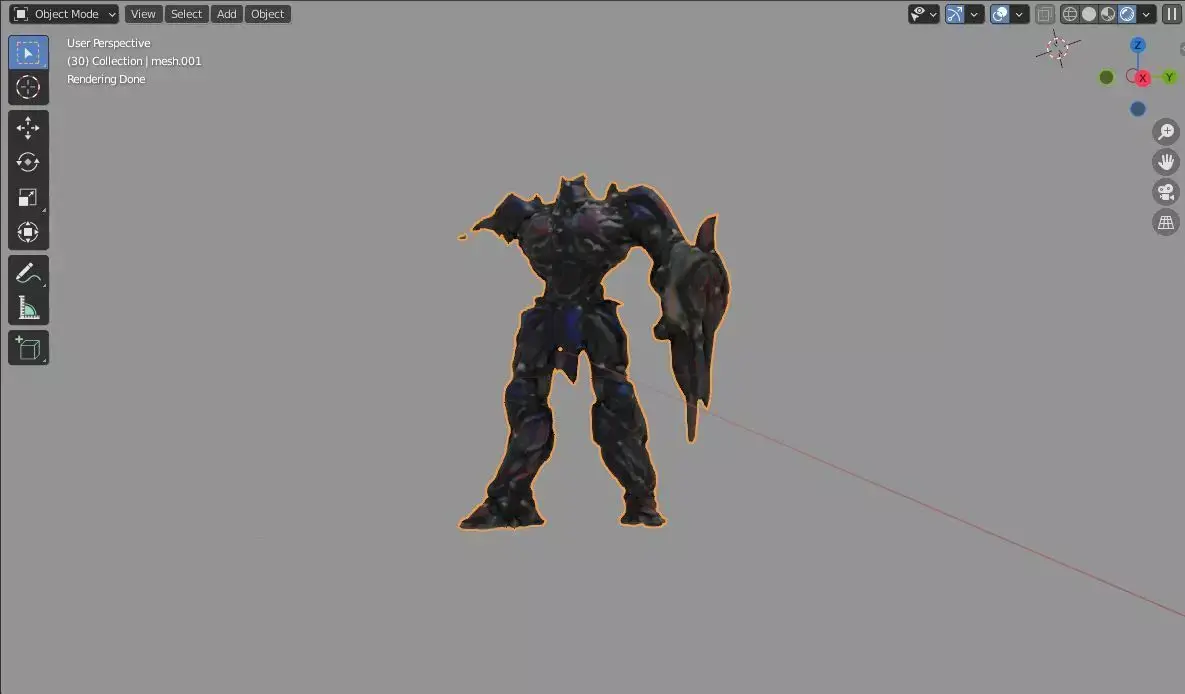Screen dimensions: 1185x694
Task: Choose the Move tool
Action: click(28, 128)
